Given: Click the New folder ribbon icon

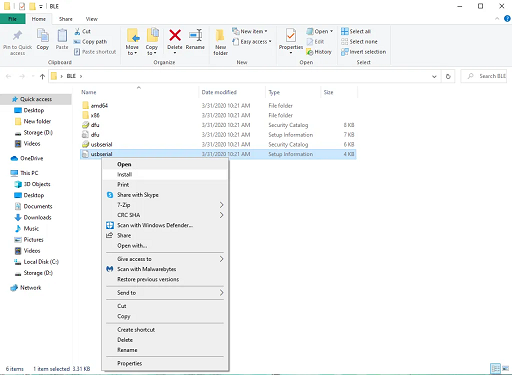Looking at the screenshot, I should tap(220, 35).
